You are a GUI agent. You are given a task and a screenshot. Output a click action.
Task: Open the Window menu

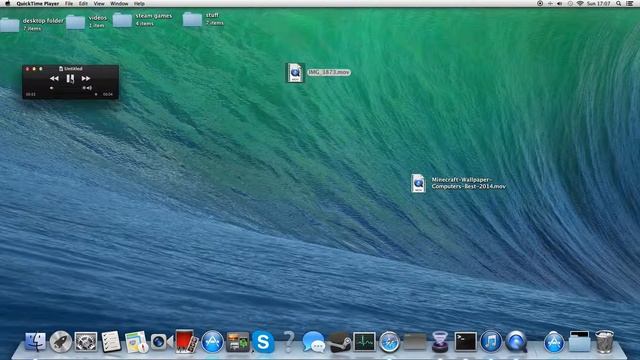119,3
